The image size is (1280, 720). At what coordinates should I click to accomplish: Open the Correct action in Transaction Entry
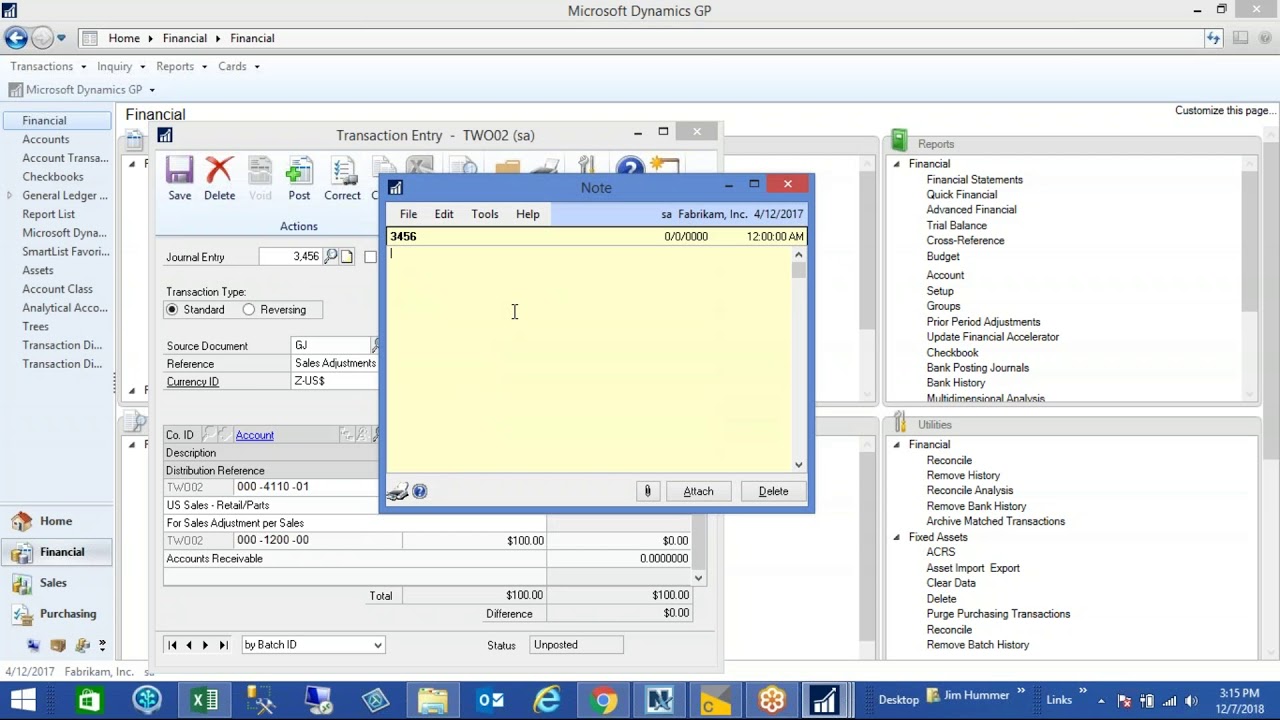342,179
